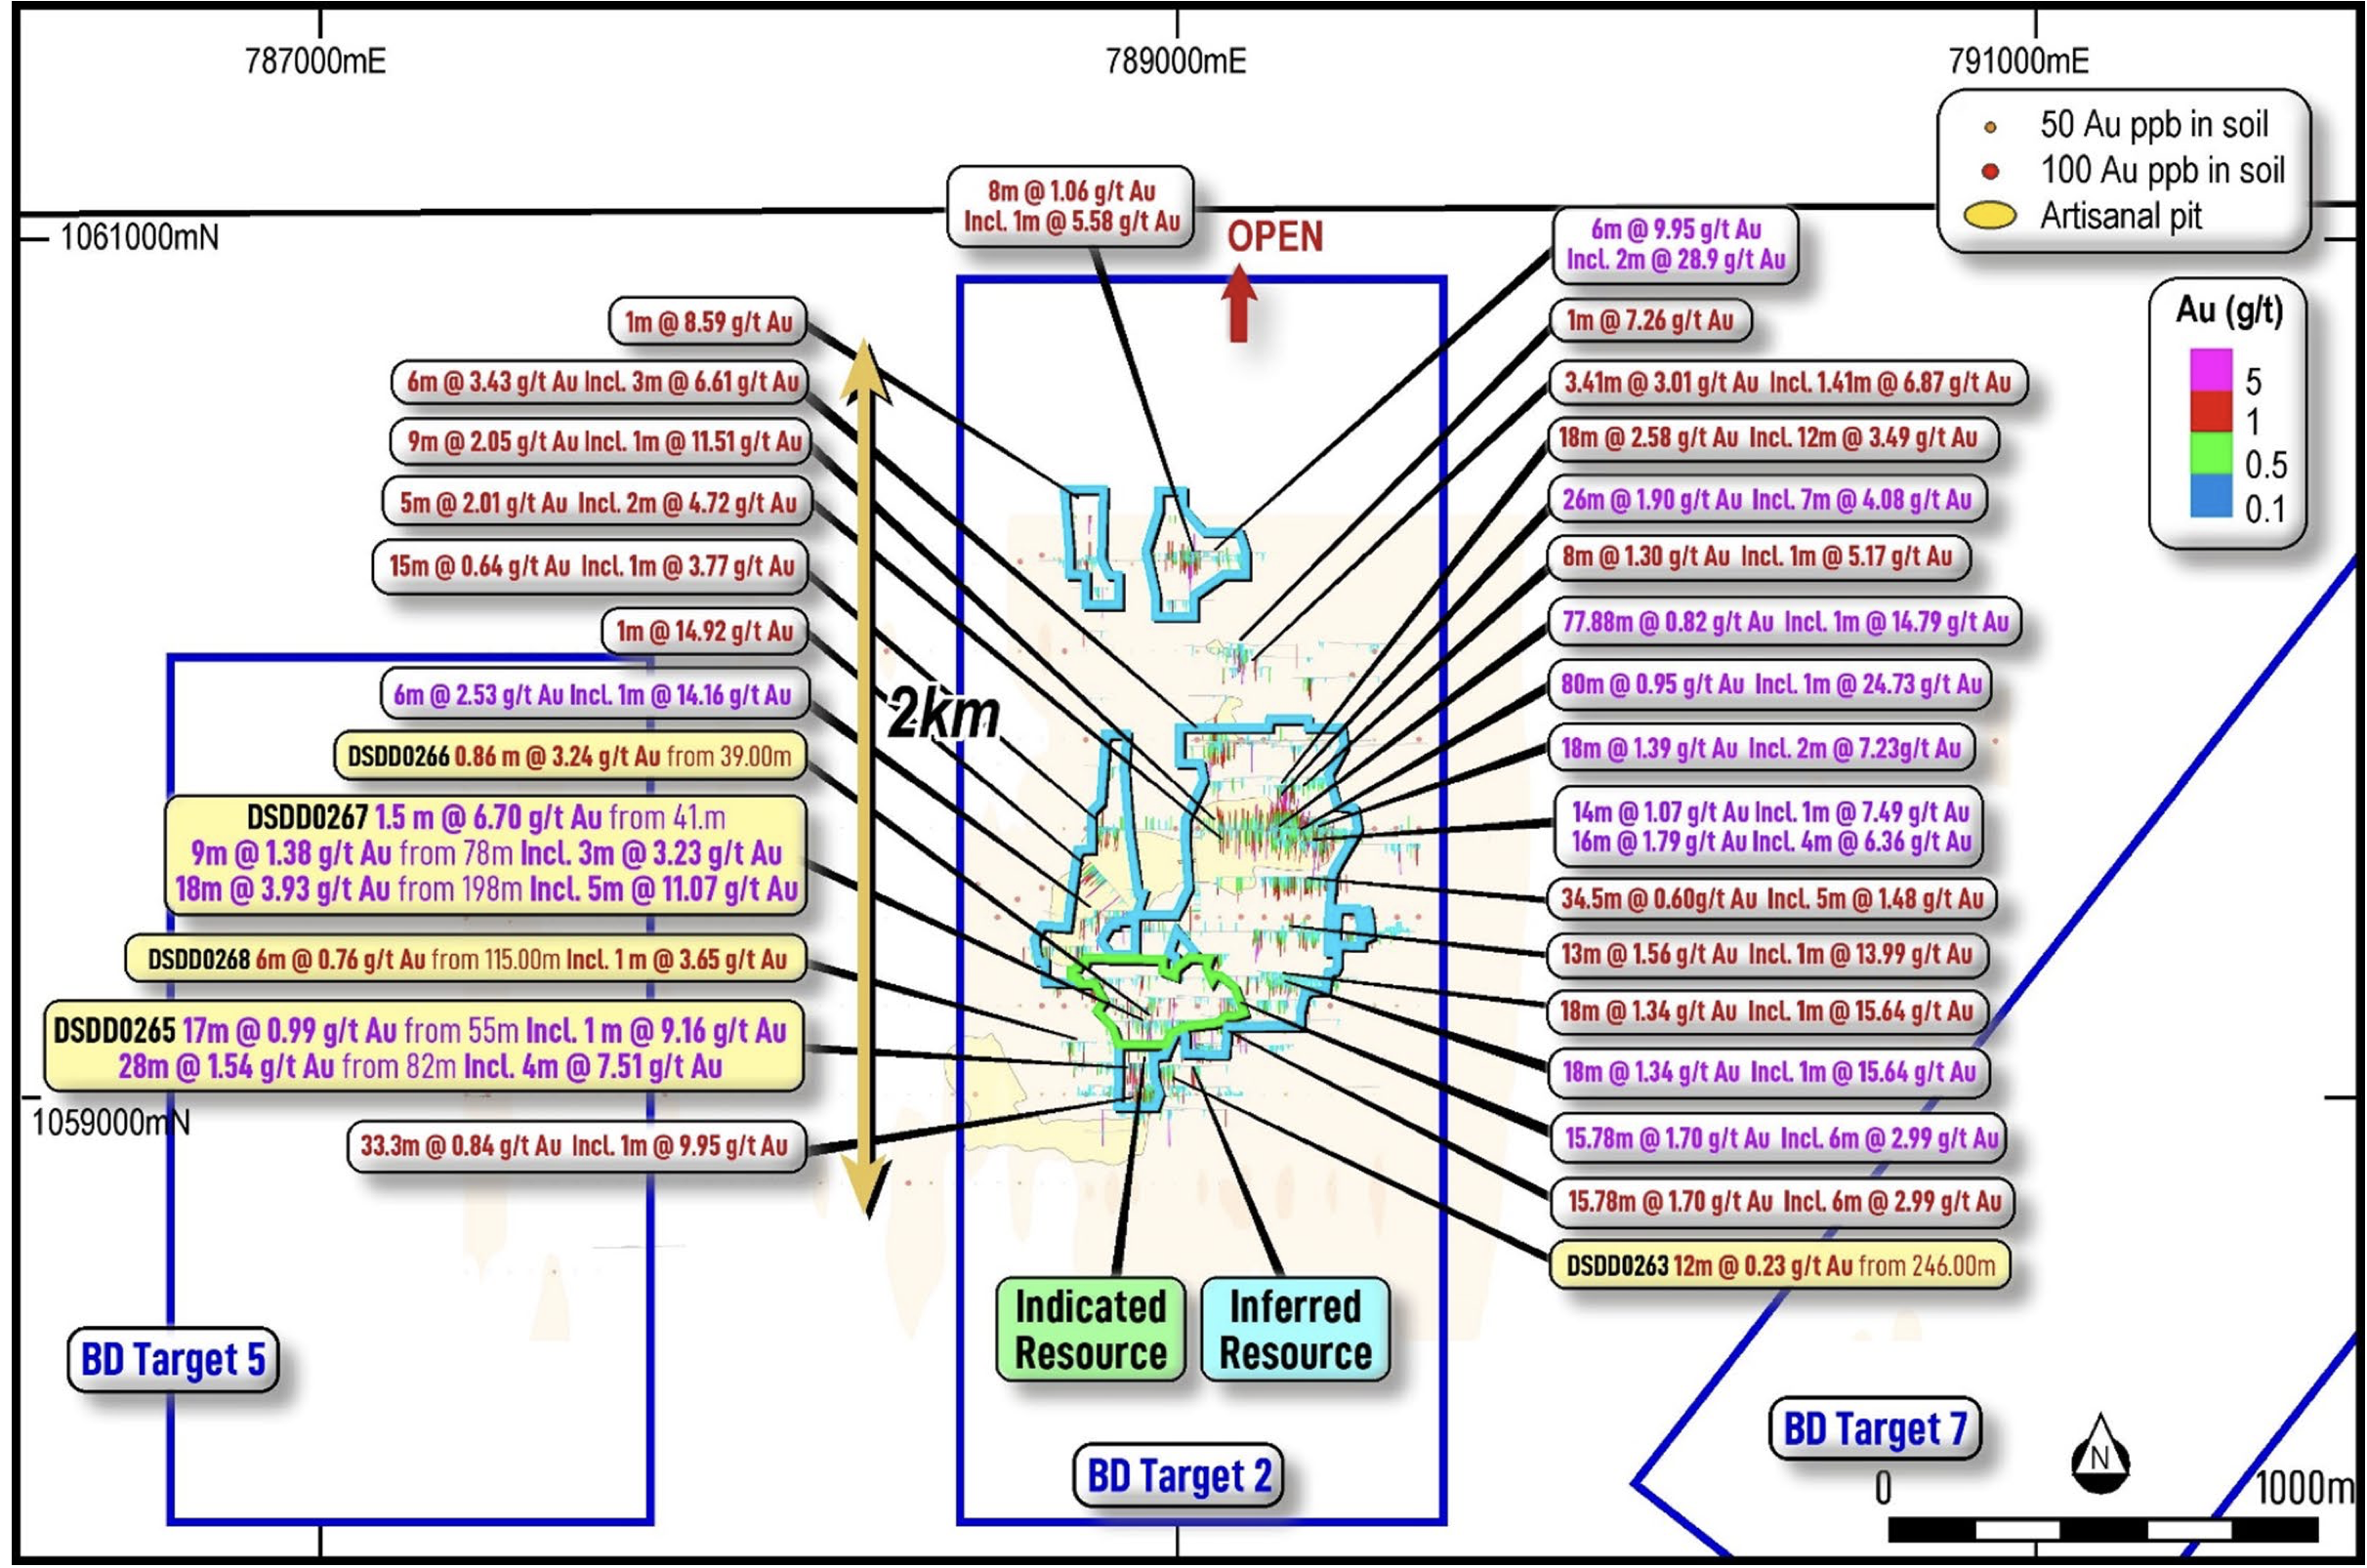Click the yellow Artisanal pit legend symbol
The height and width of the screenshot is (1568, 2367).
pyautogui.click(x=1990, y=216)
